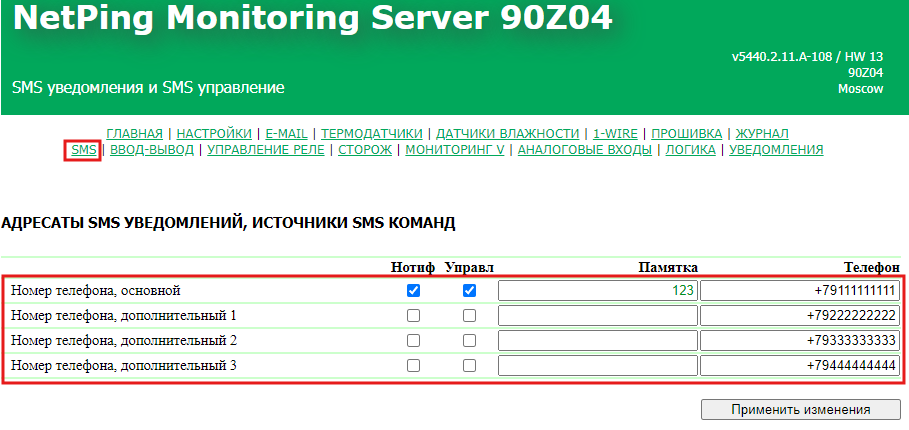Open УПРАВЛЕНИЕ РЕЛЕ page
The height and width of the screenshot is (430, 909).
click(x=266, y=150)
